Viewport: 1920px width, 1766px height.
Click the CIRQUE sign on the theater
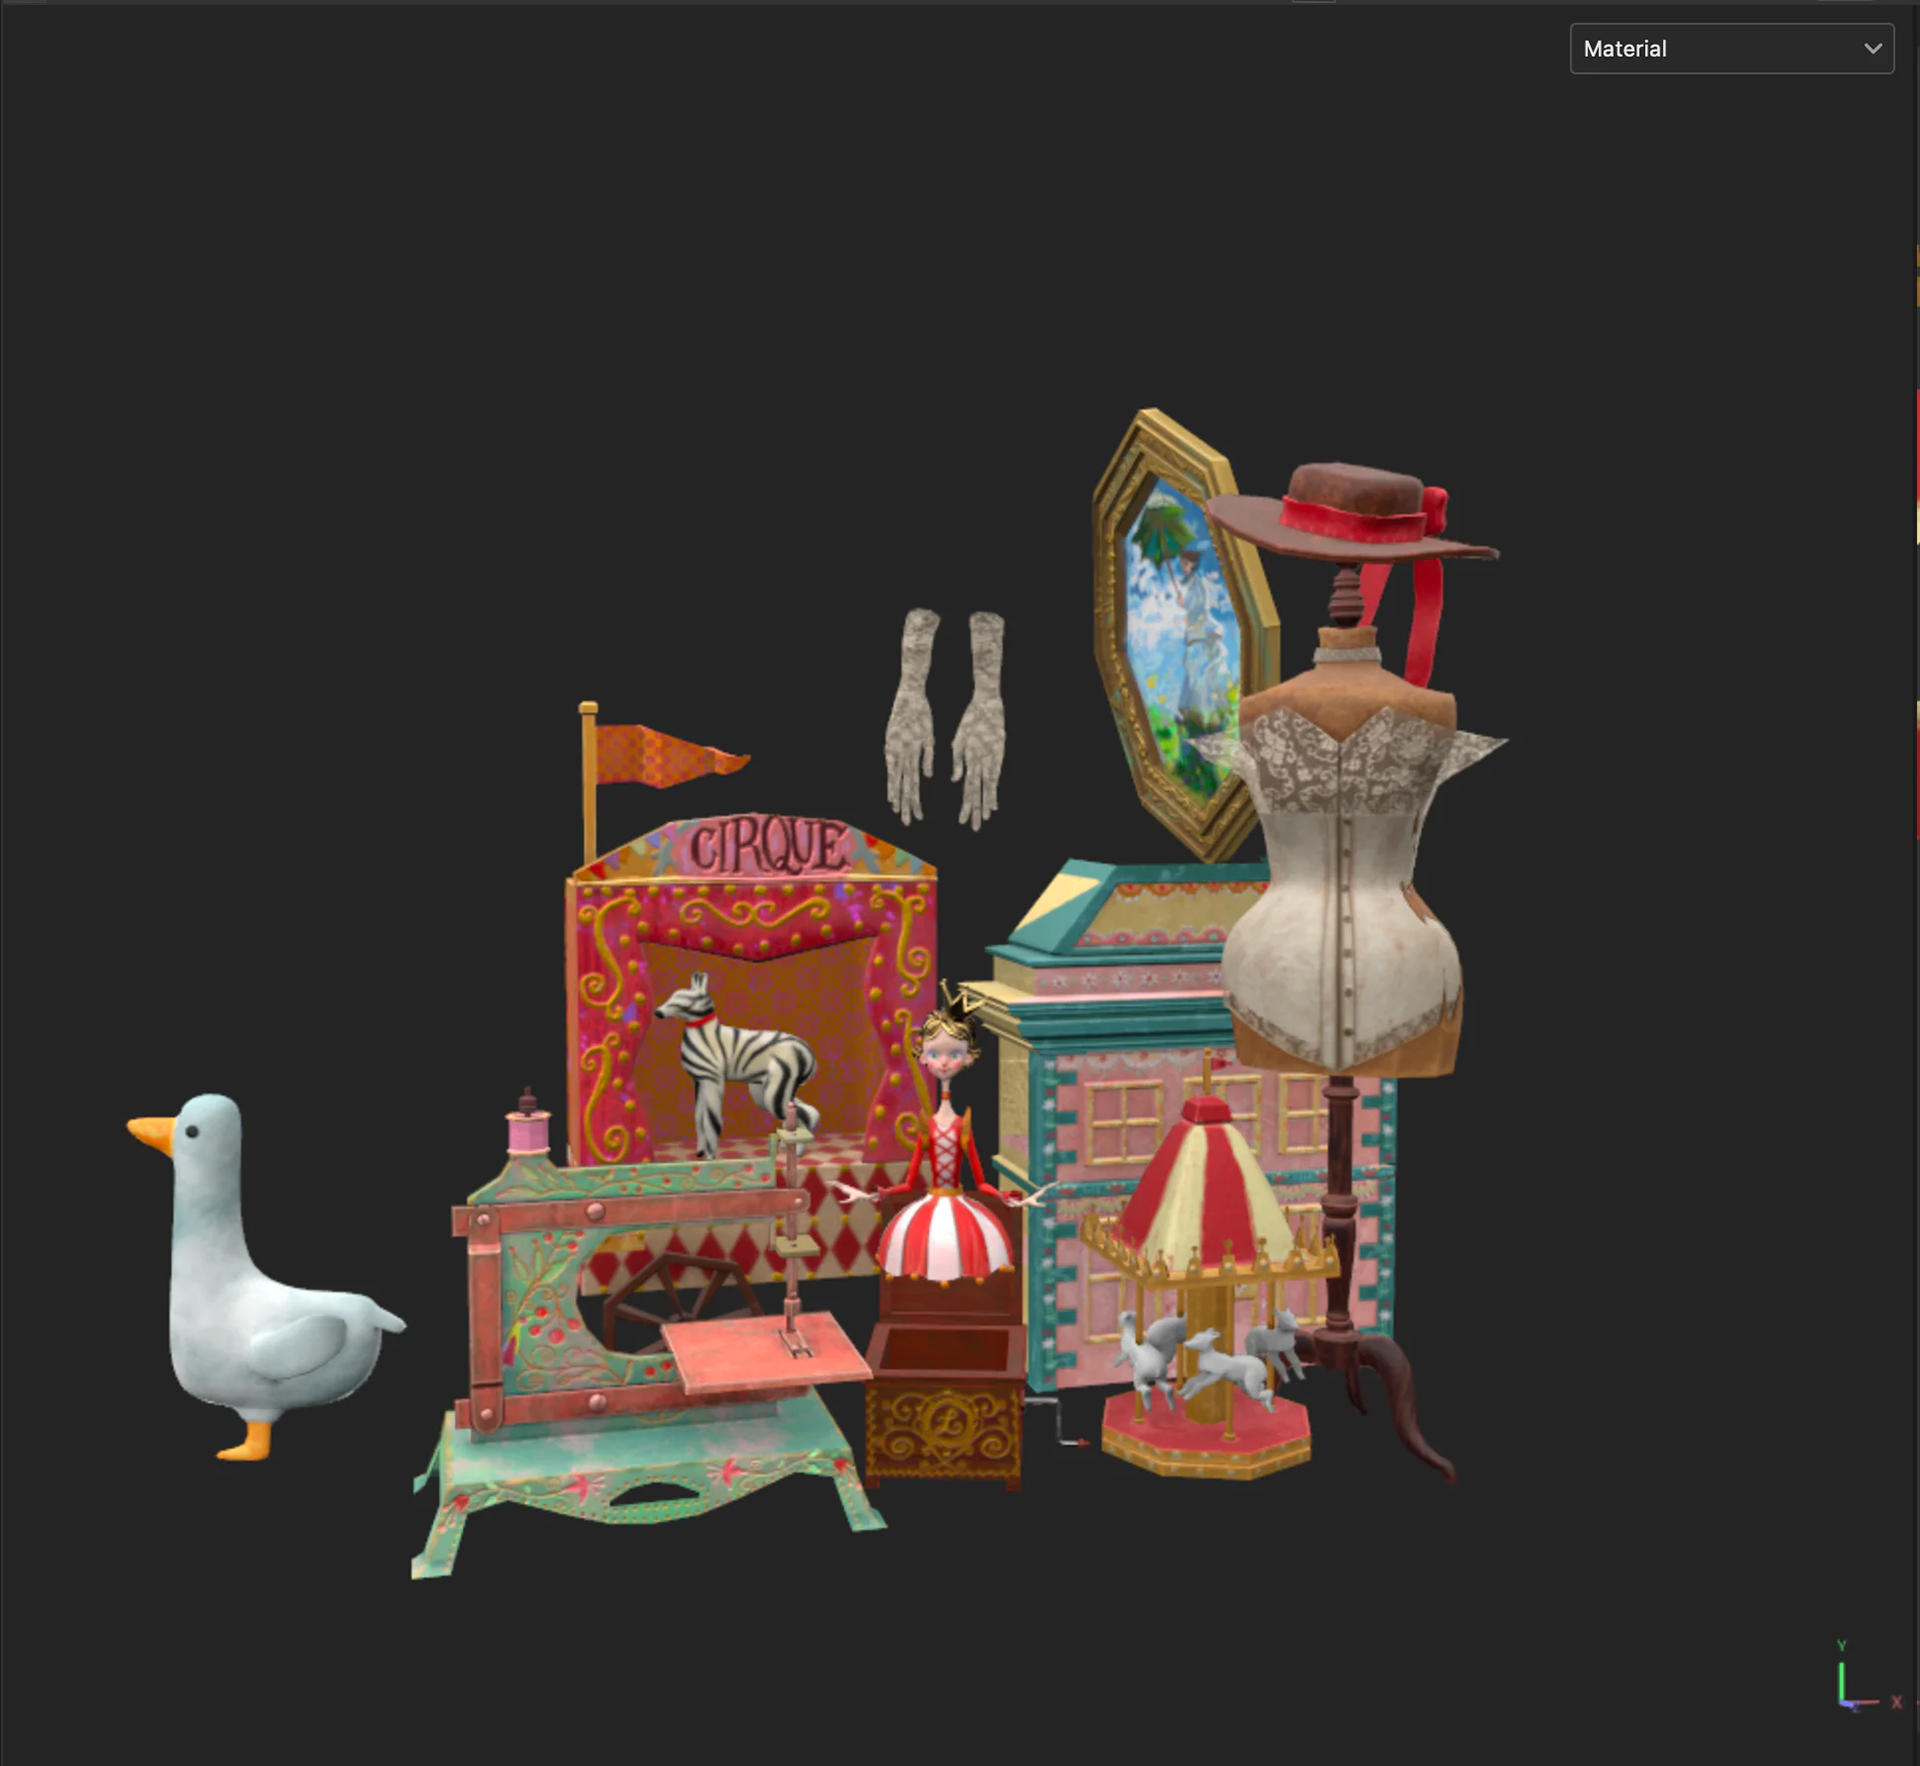(x=766, y=847)
